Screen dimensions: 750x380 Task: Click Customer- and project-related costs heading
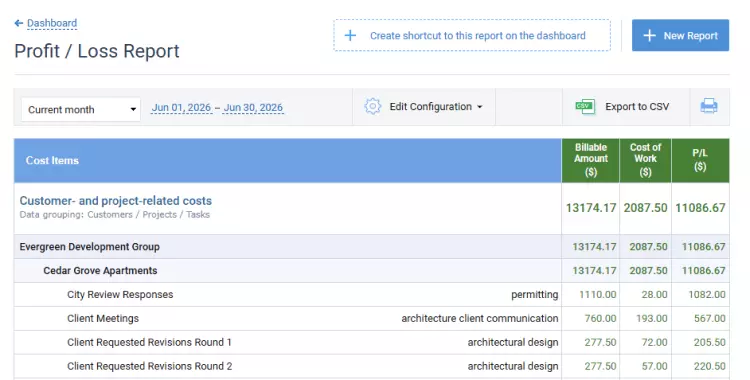click(x=116, y=201)
